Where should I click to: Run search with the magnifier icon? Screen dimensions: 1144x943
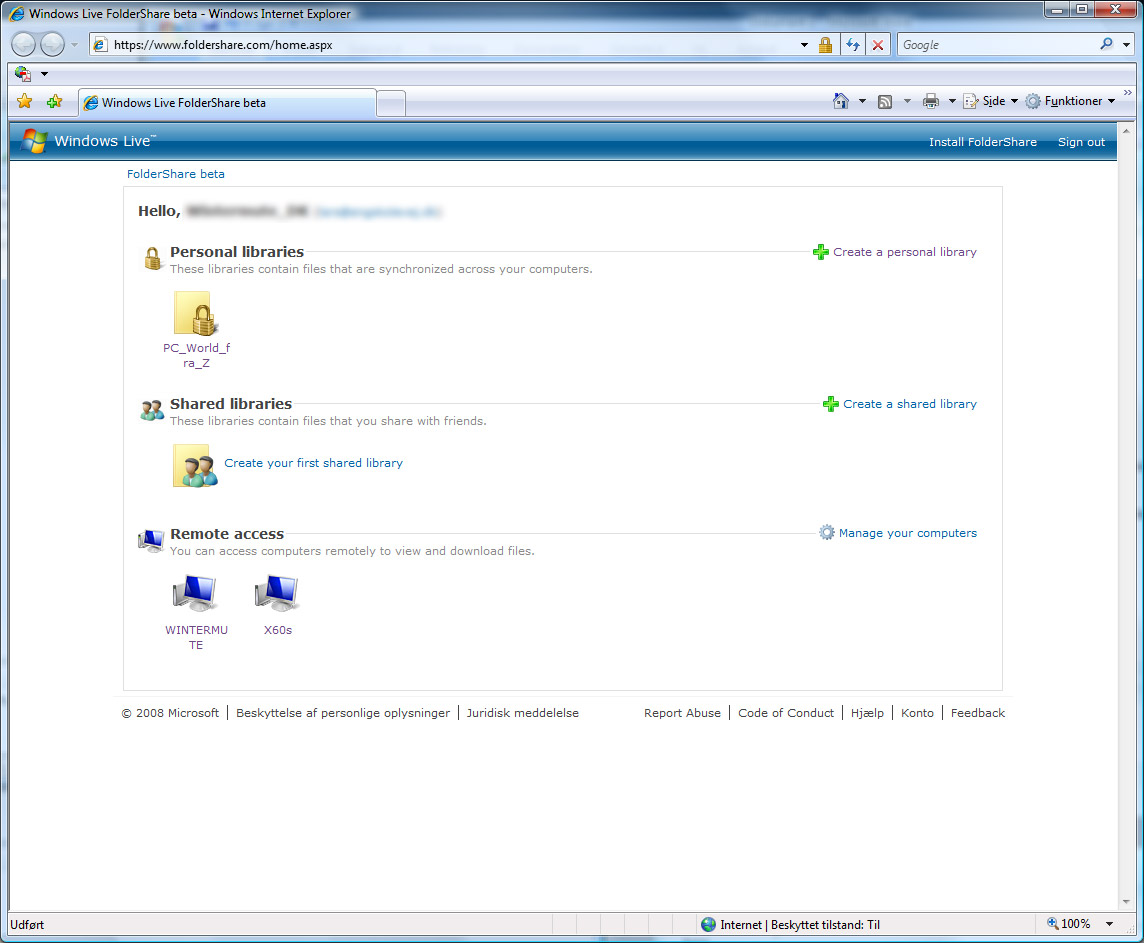pyautogui.click(x=1106, y=44)
